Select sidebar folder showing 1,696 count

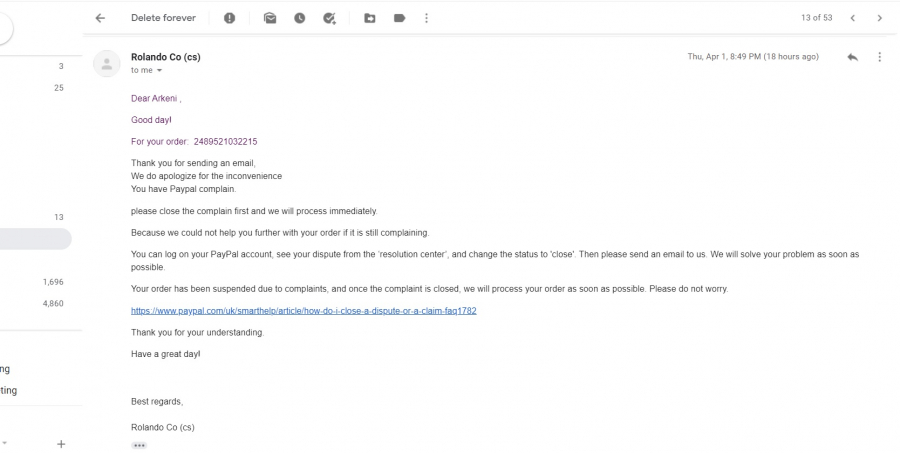coord(36,282)
